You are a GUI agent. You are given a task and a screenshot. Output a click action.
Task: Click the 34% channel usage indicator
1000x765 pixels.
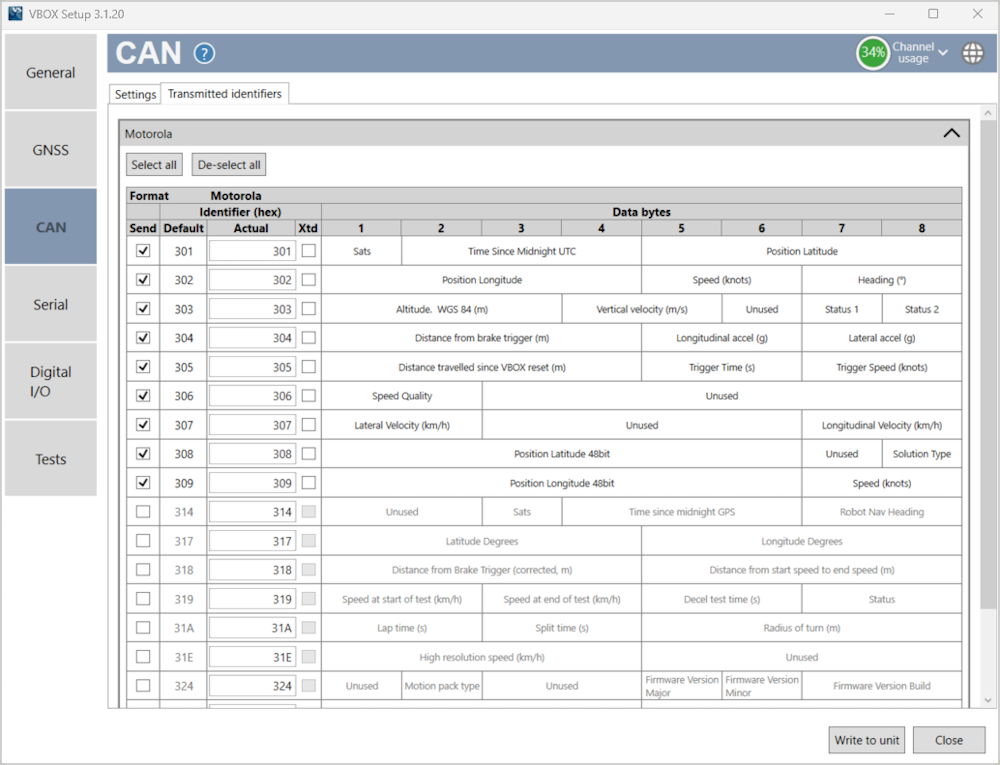(872, 53)
